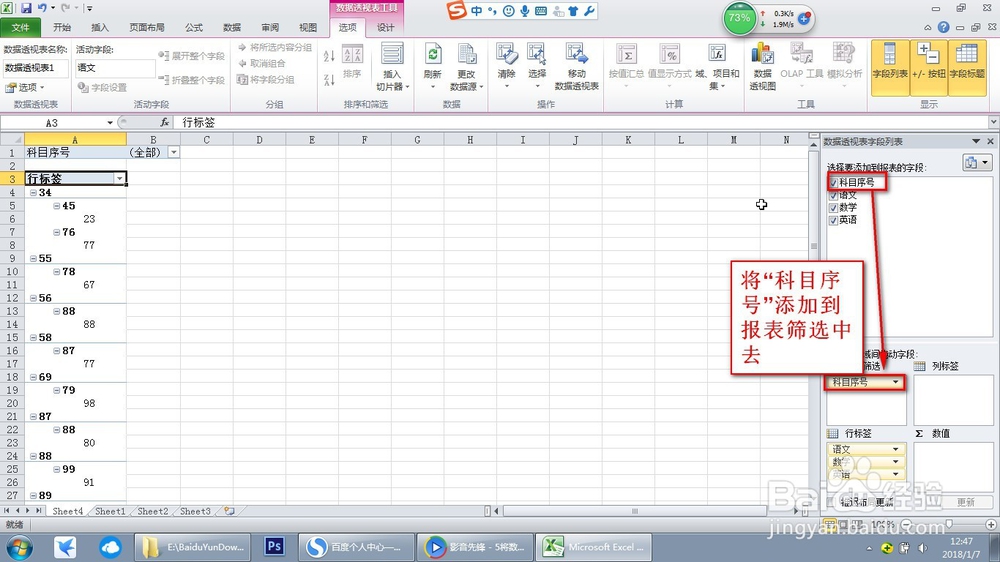Toggle Field Headers (字段标题) display
This screenshot has height=562, width=1000.
967,67
